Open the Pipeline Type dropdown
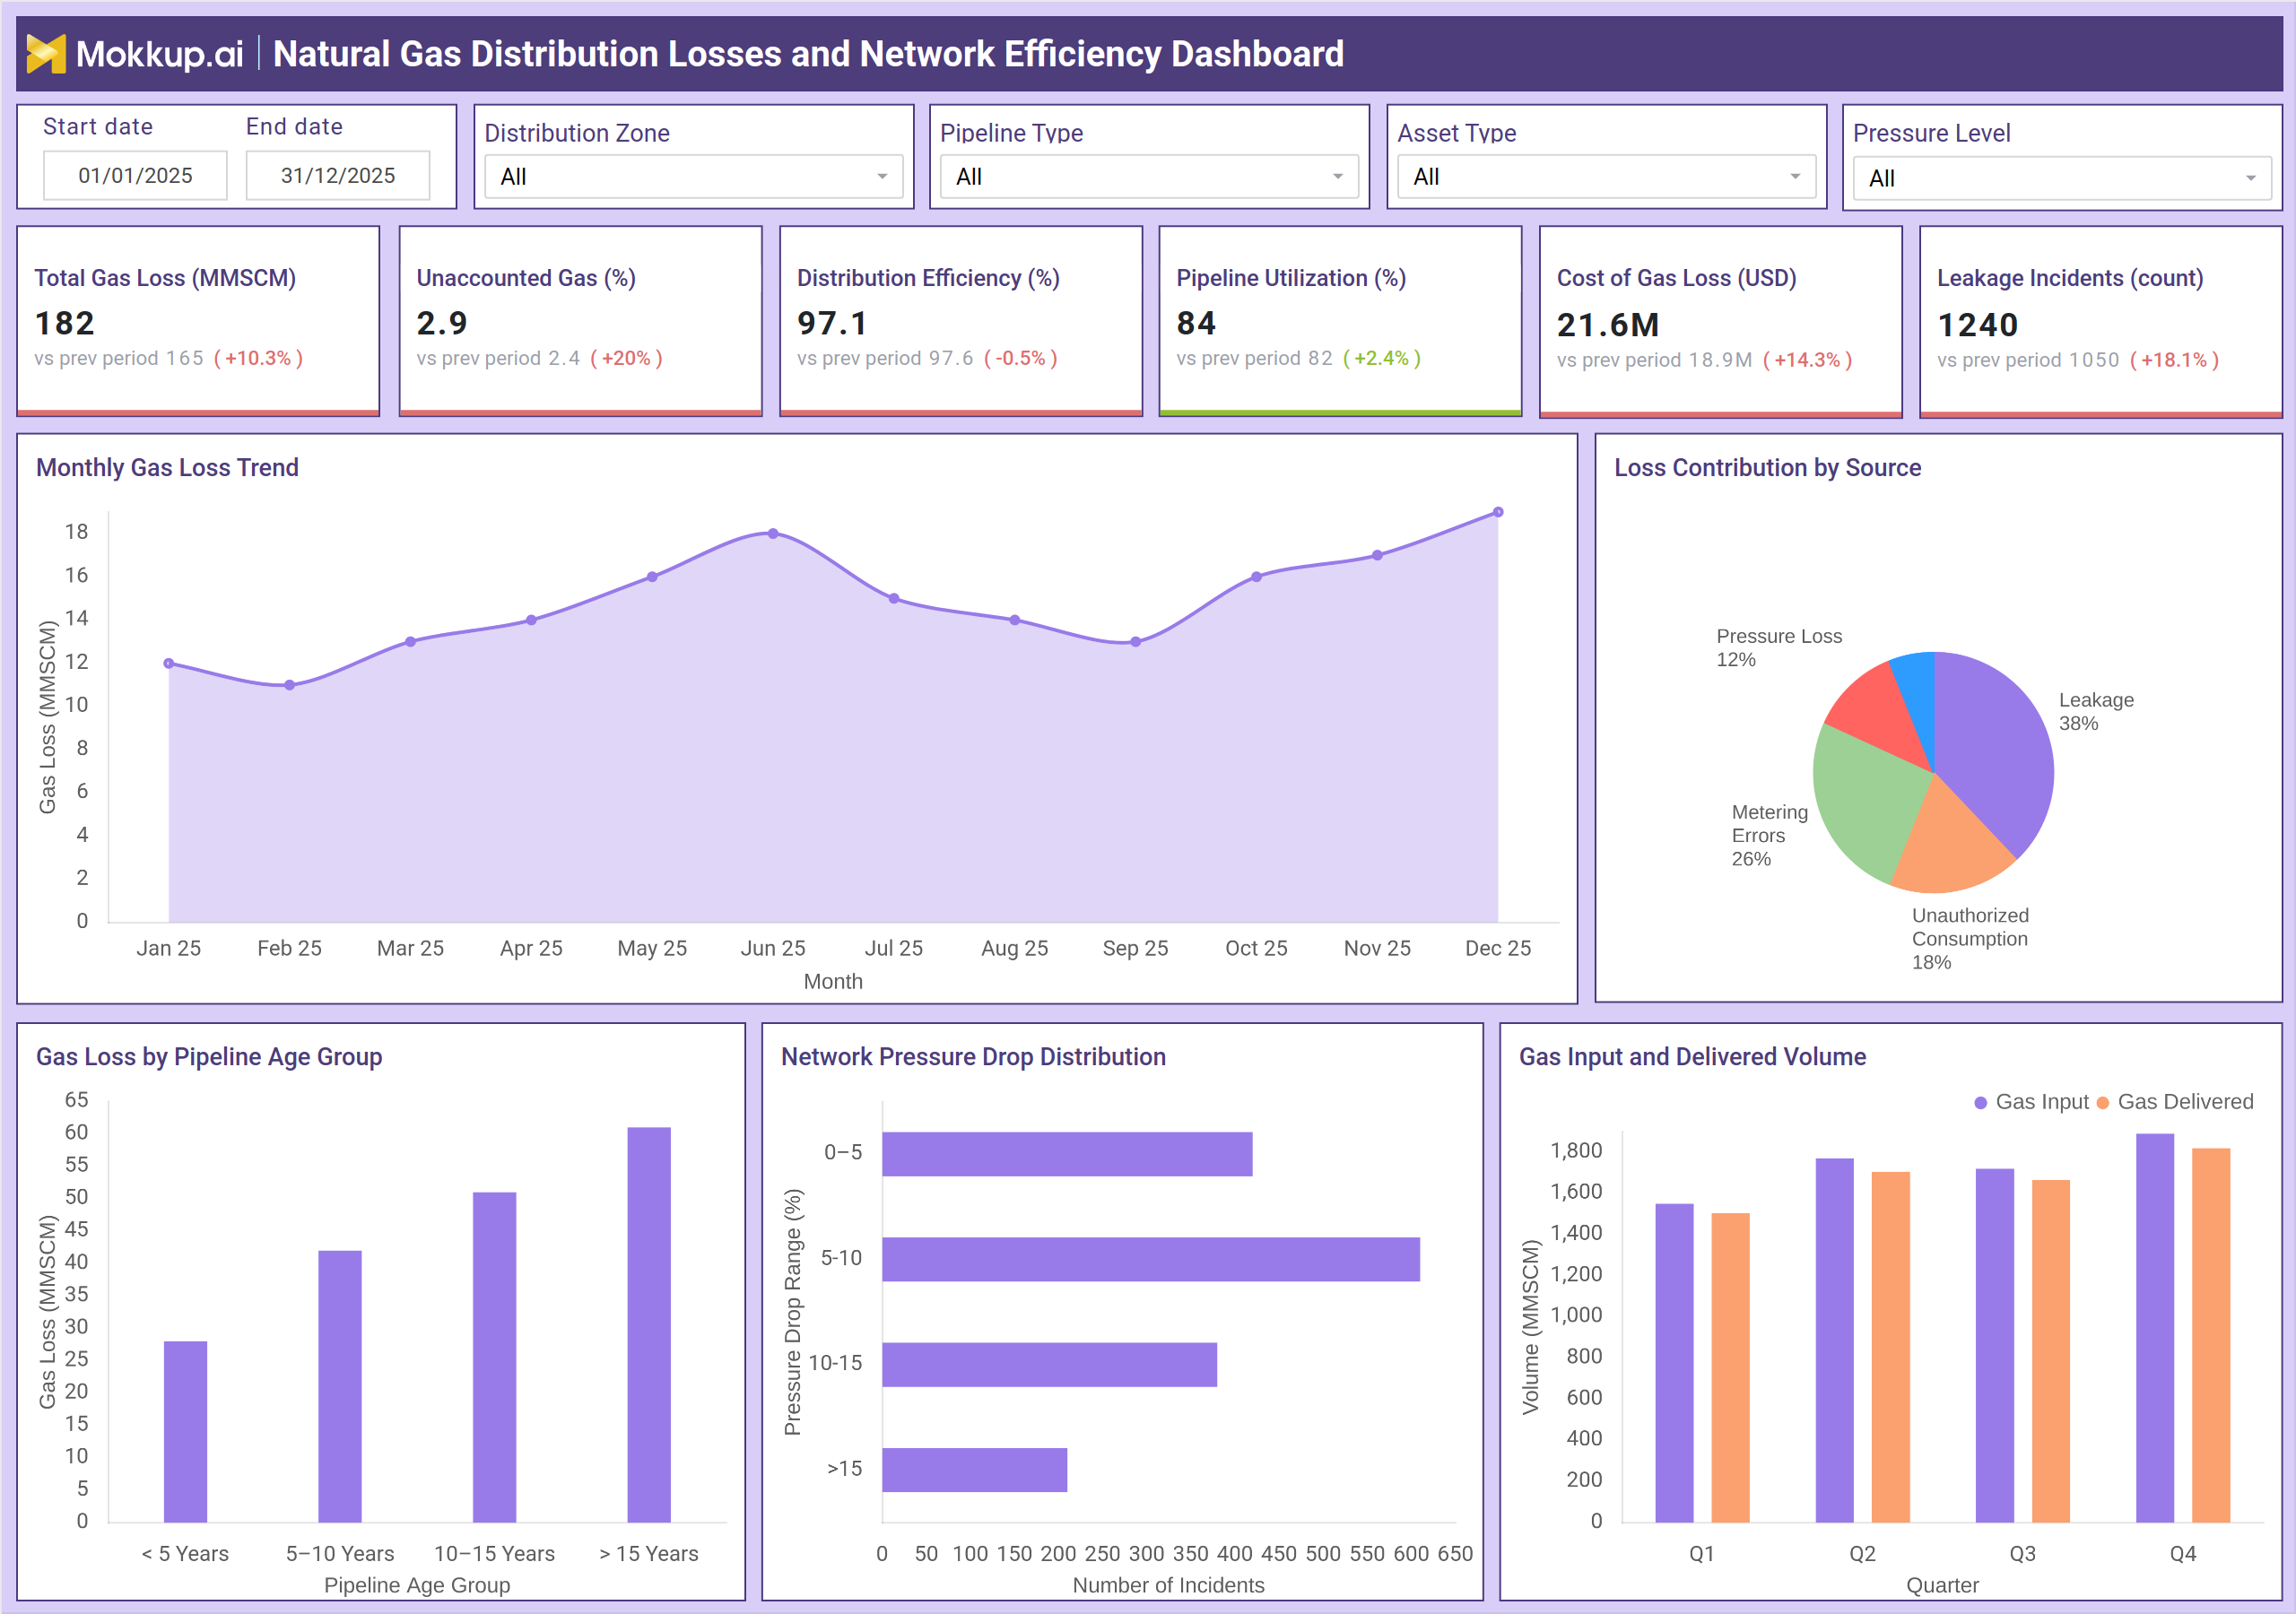 tap(1149, 177)
